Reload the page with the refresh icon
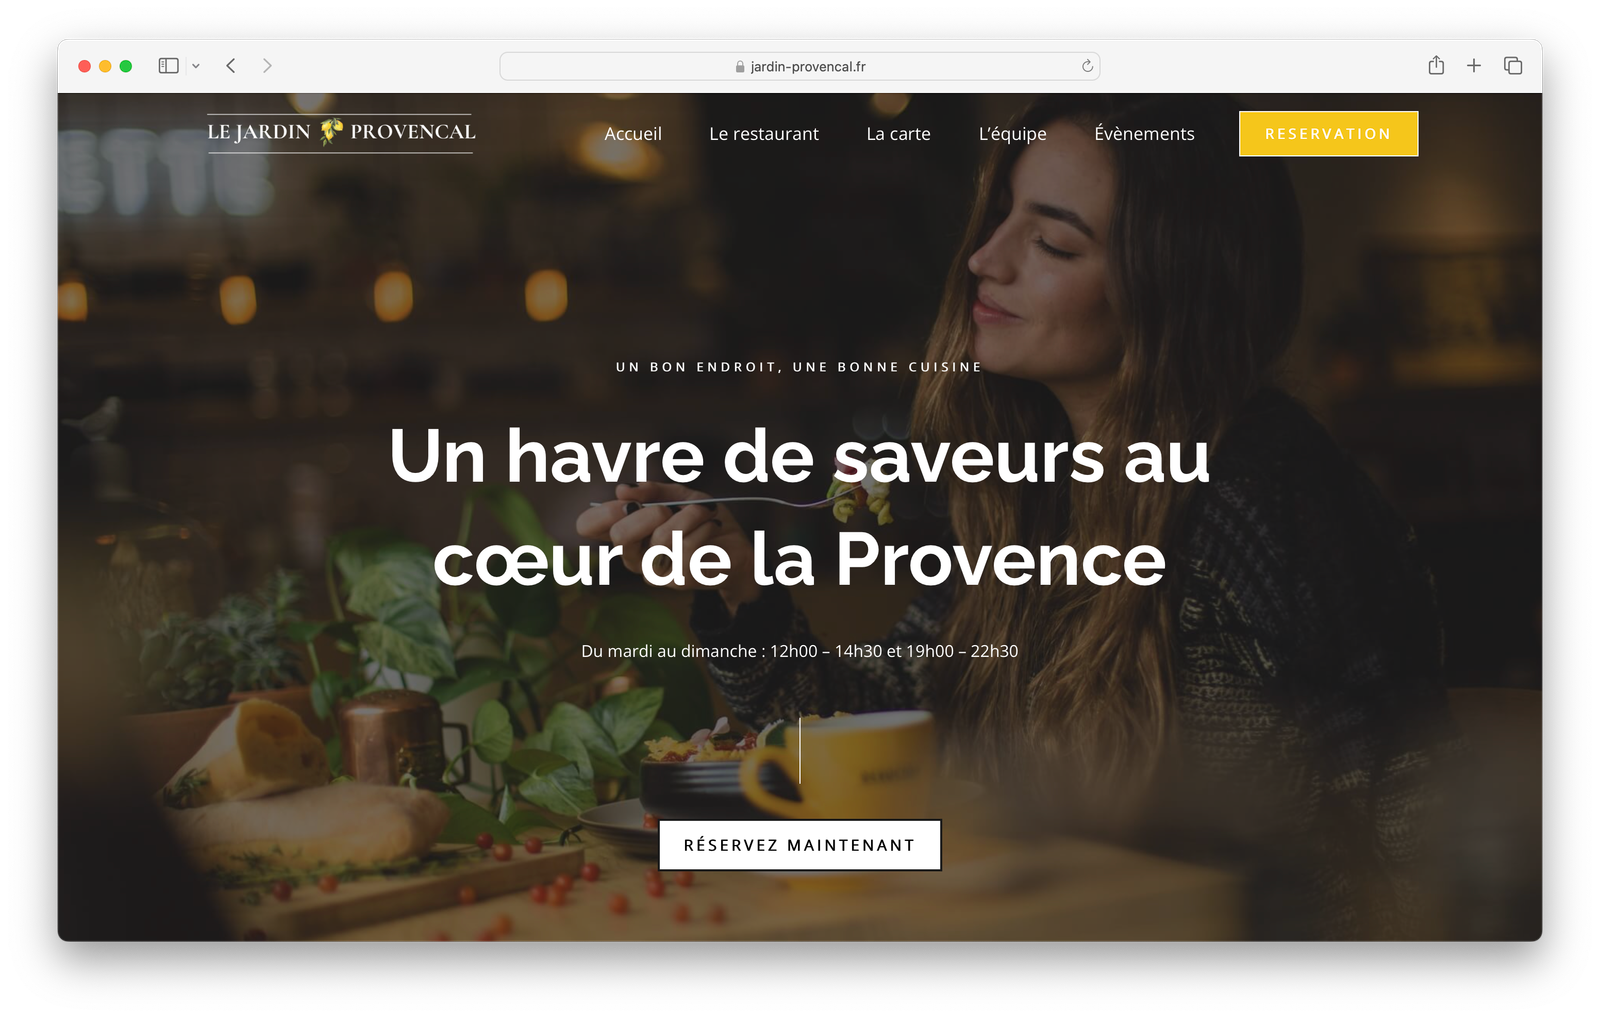The height and width of the screenshot is (1018, 1600). [x=1087, y=66]
